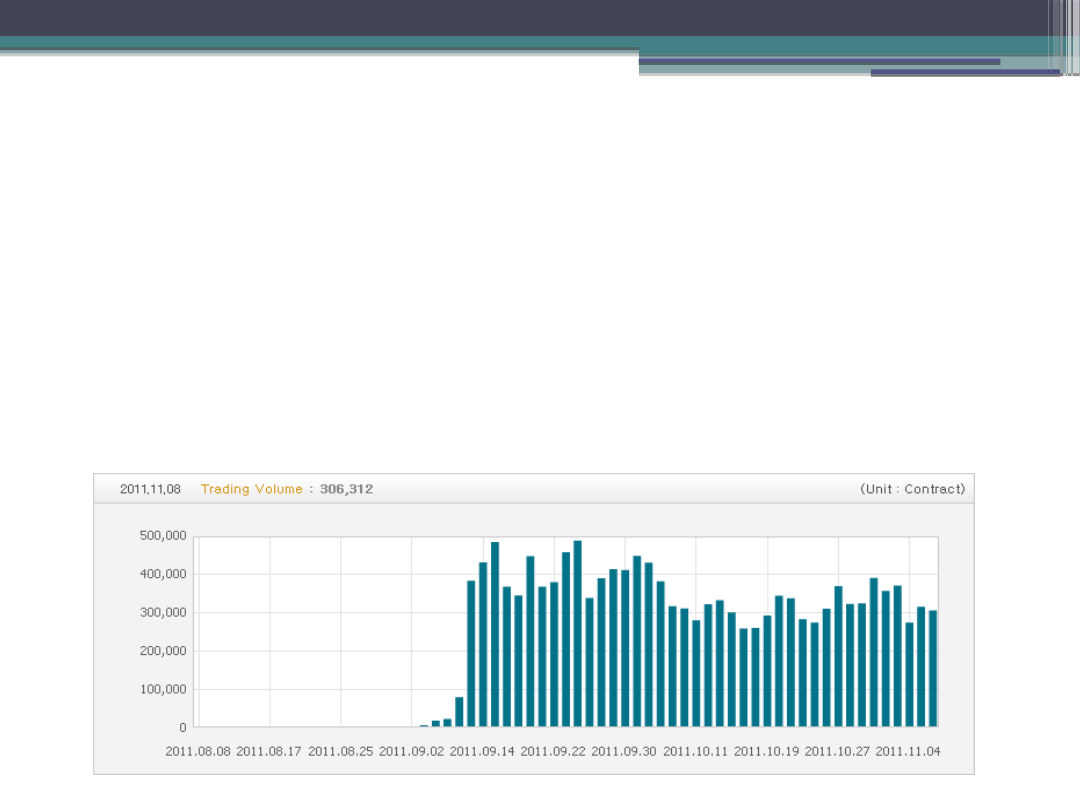Click the 2011,11,08 date in chart header

[x=150, y=489]
